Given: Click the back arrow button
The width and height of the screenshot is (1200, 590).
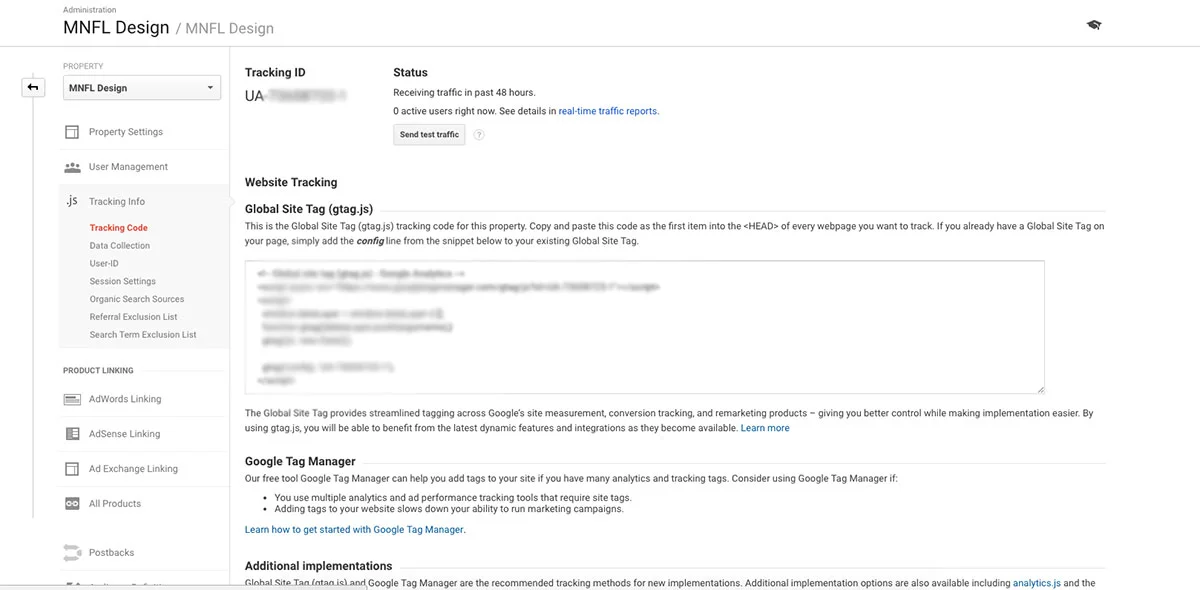Looking at the screenshot, I should click(33, 88).
